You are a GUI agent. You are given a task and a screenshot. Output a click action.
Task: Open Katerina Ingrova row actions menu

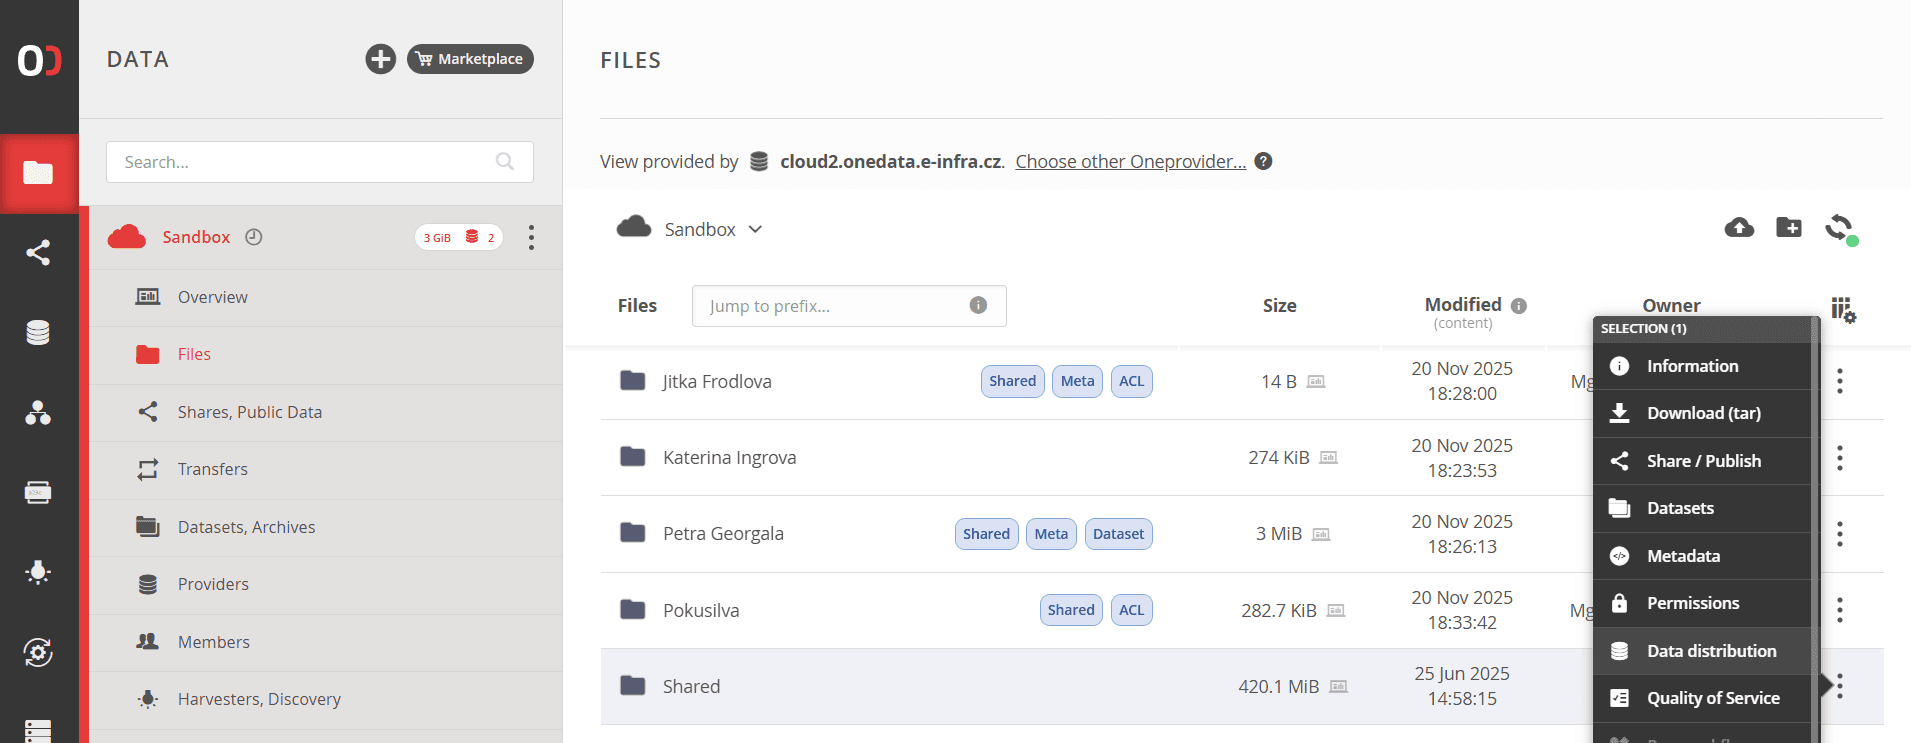[x=1840, y=458]
